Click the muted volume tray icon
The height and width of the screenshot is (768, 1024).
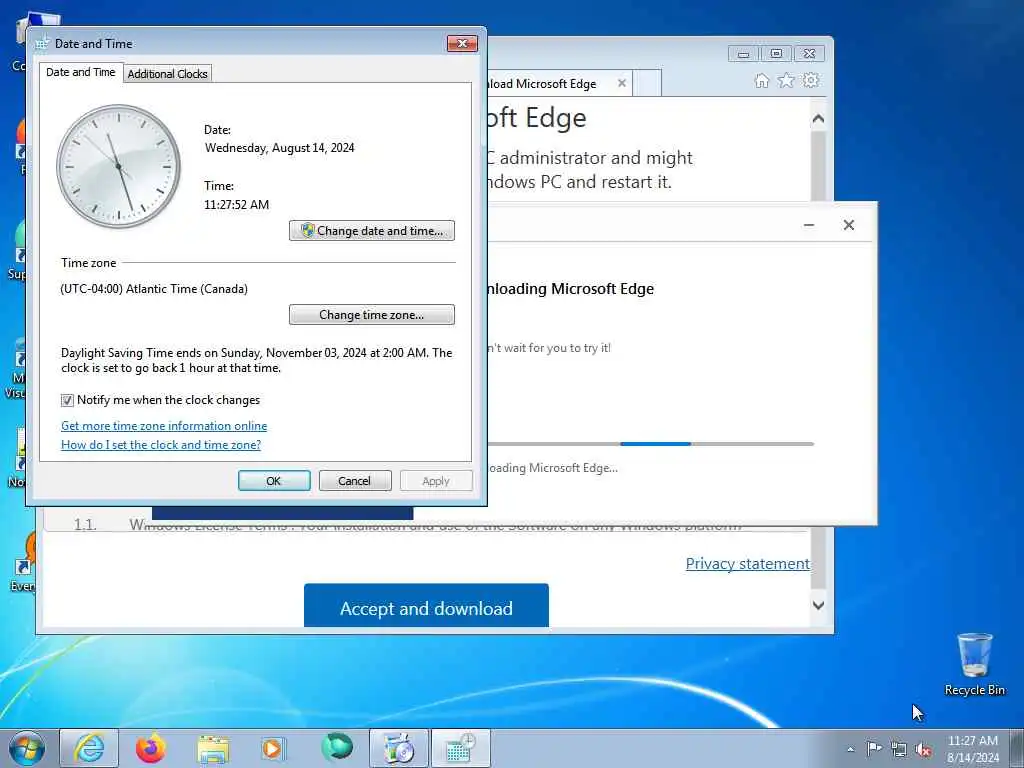tap(923, 750)
